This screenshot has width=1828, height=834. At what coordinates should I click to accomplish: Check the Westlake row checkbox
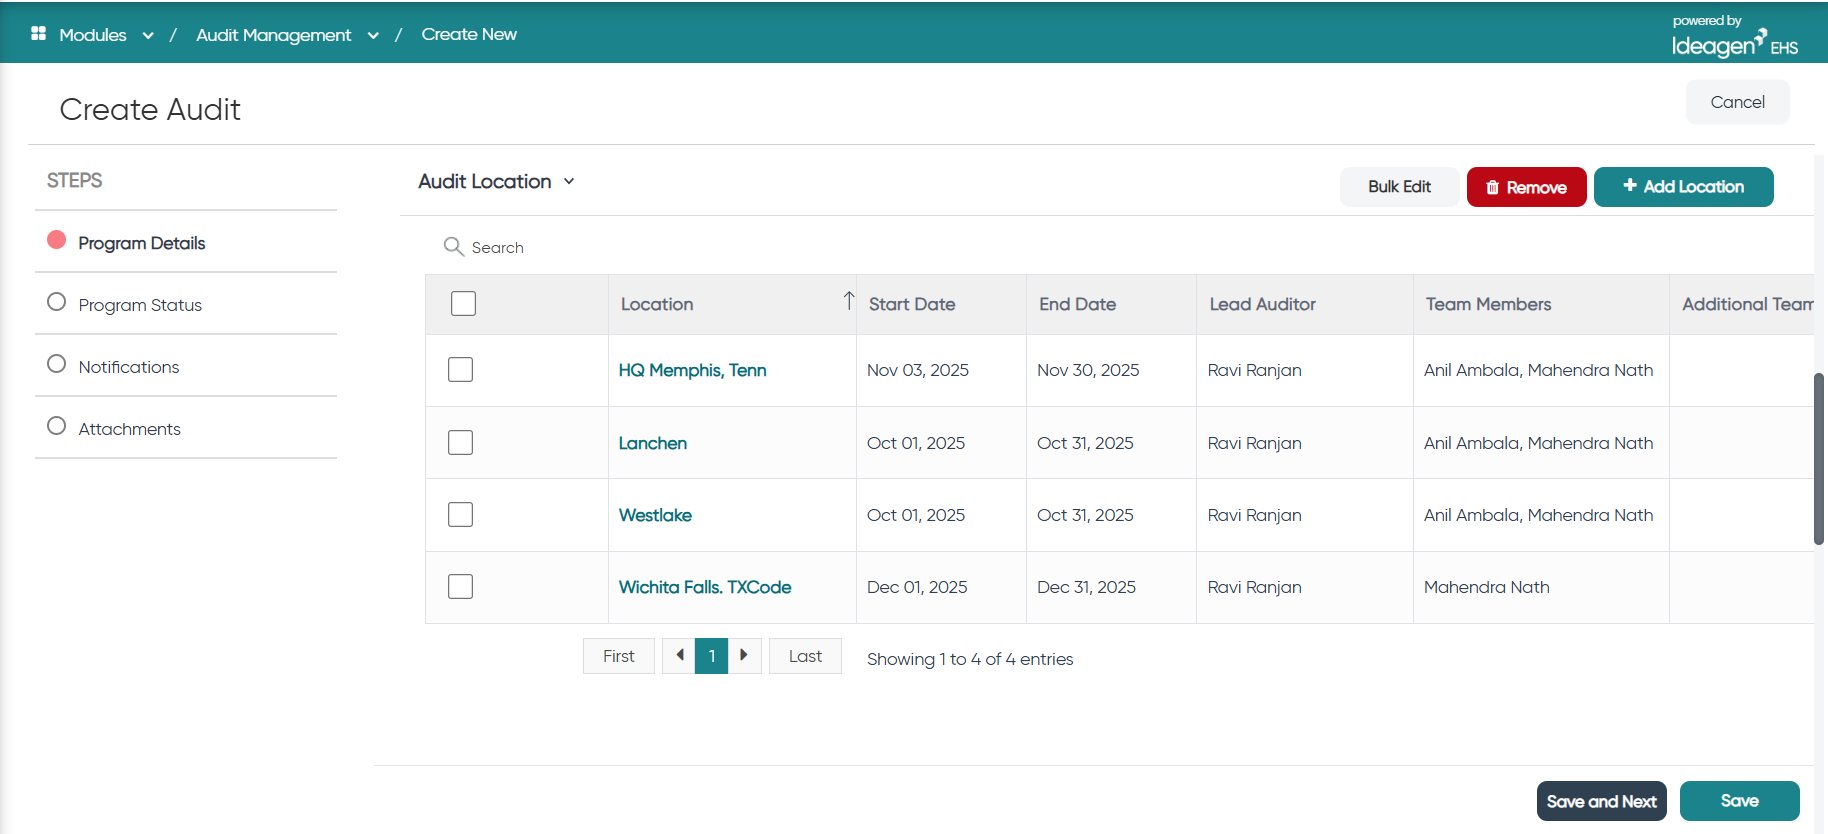pos(460,514)
